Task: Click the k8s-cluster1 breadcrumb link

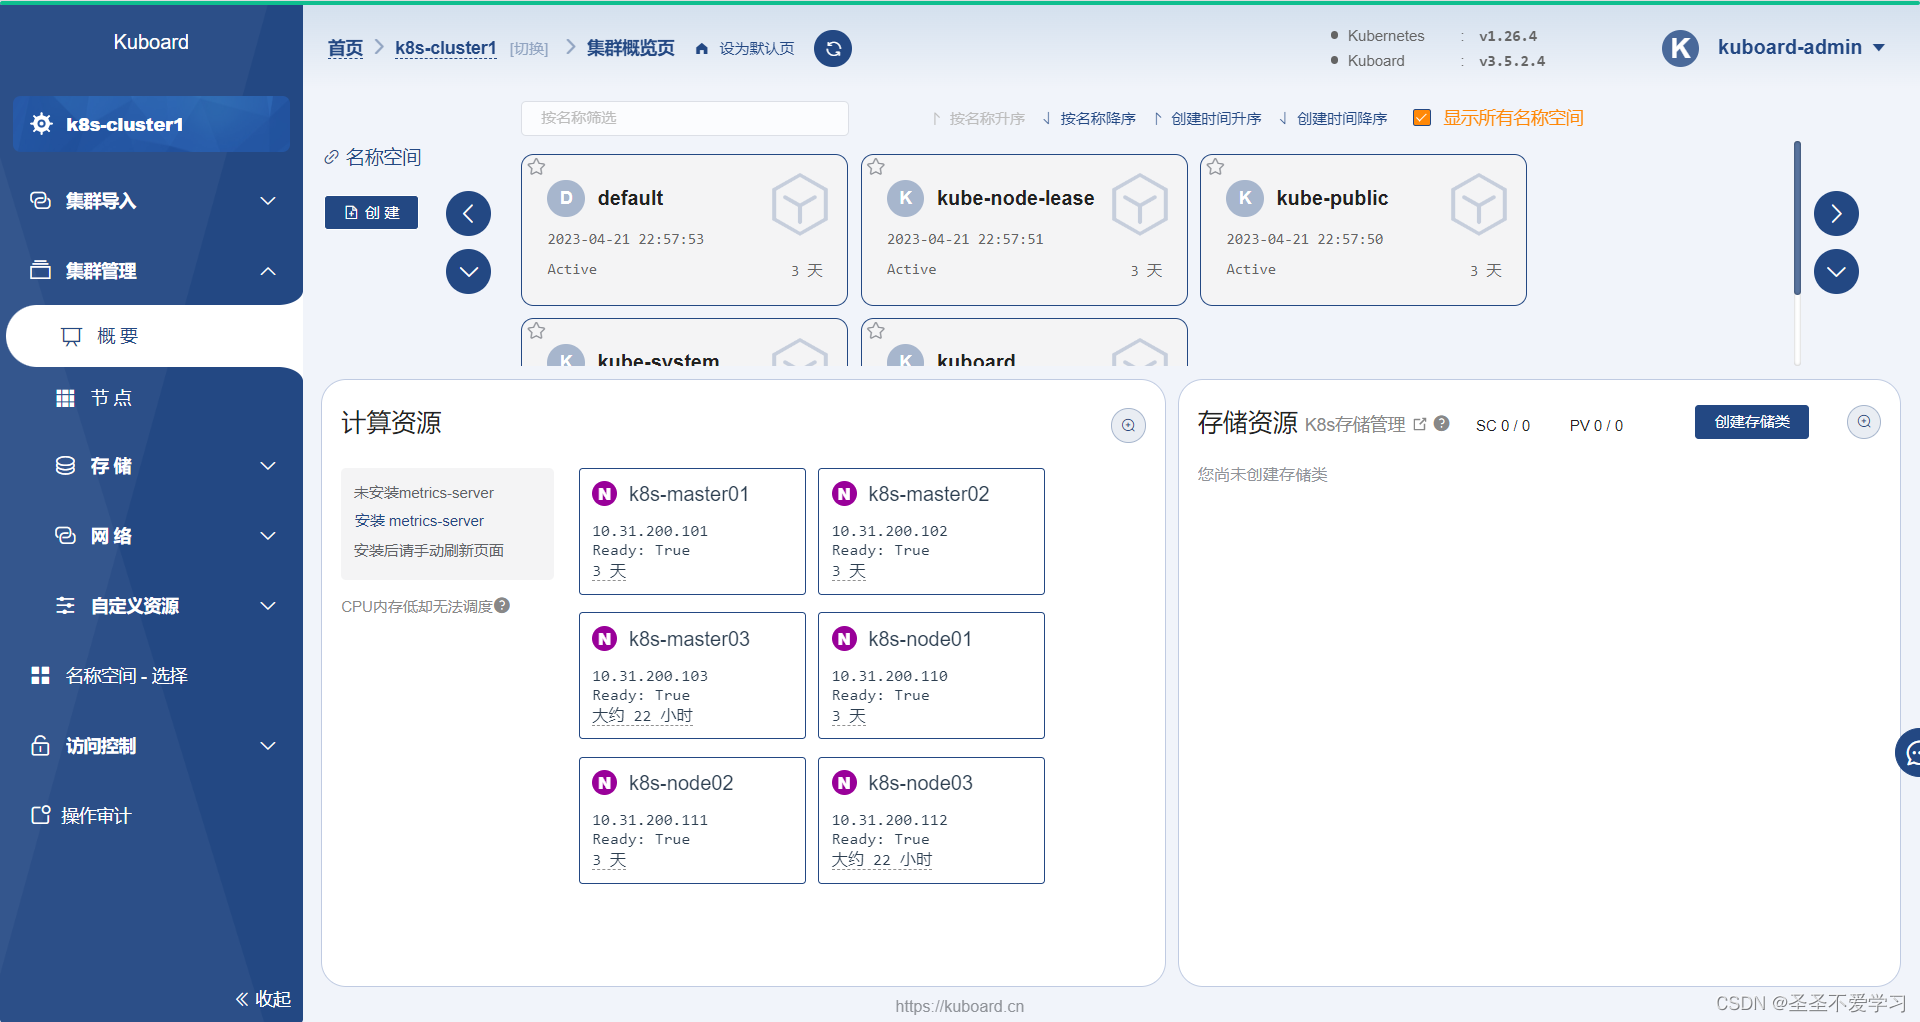Action: pyautogui.click(x=445, y=48)
